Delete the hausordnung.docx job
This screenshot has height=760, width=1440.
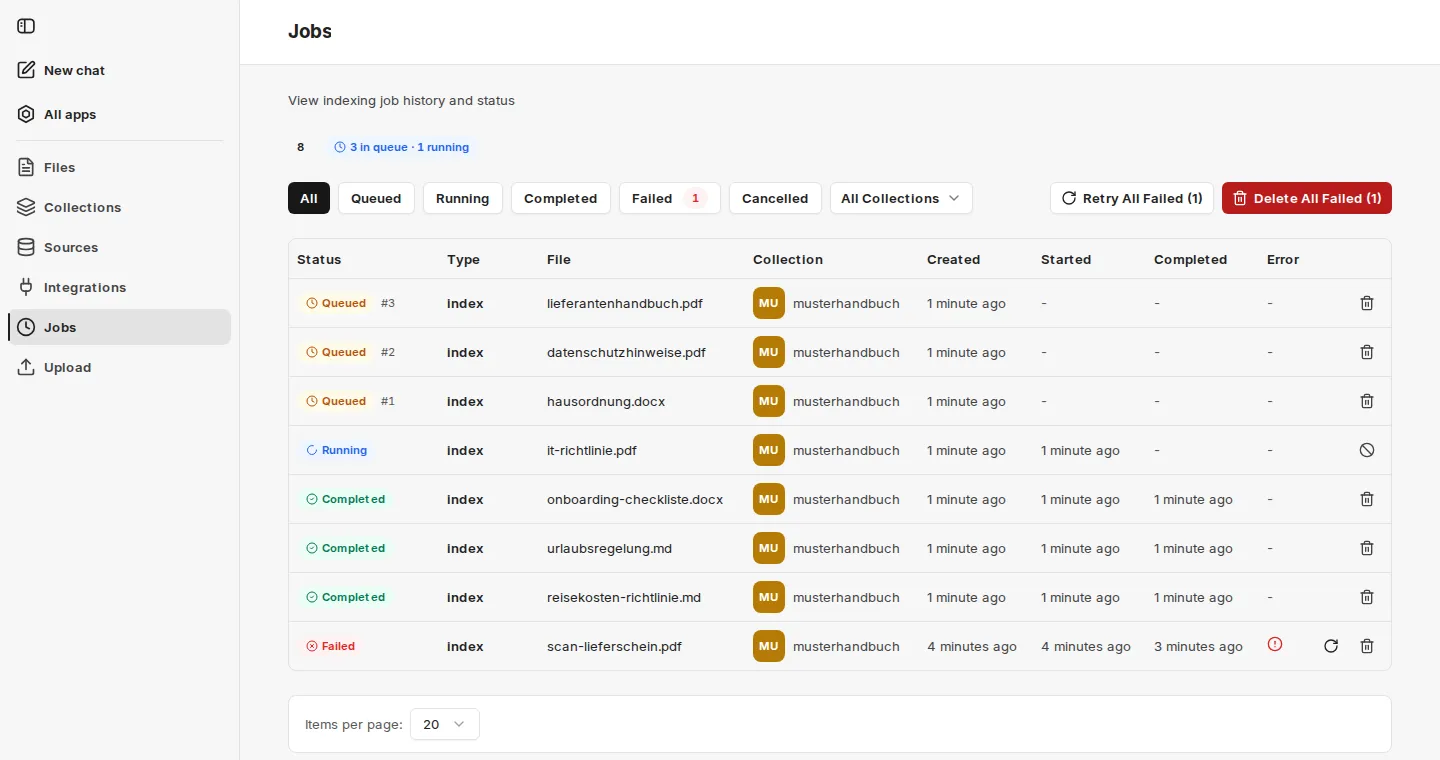pyautogui.click(x=1367, y=401)
